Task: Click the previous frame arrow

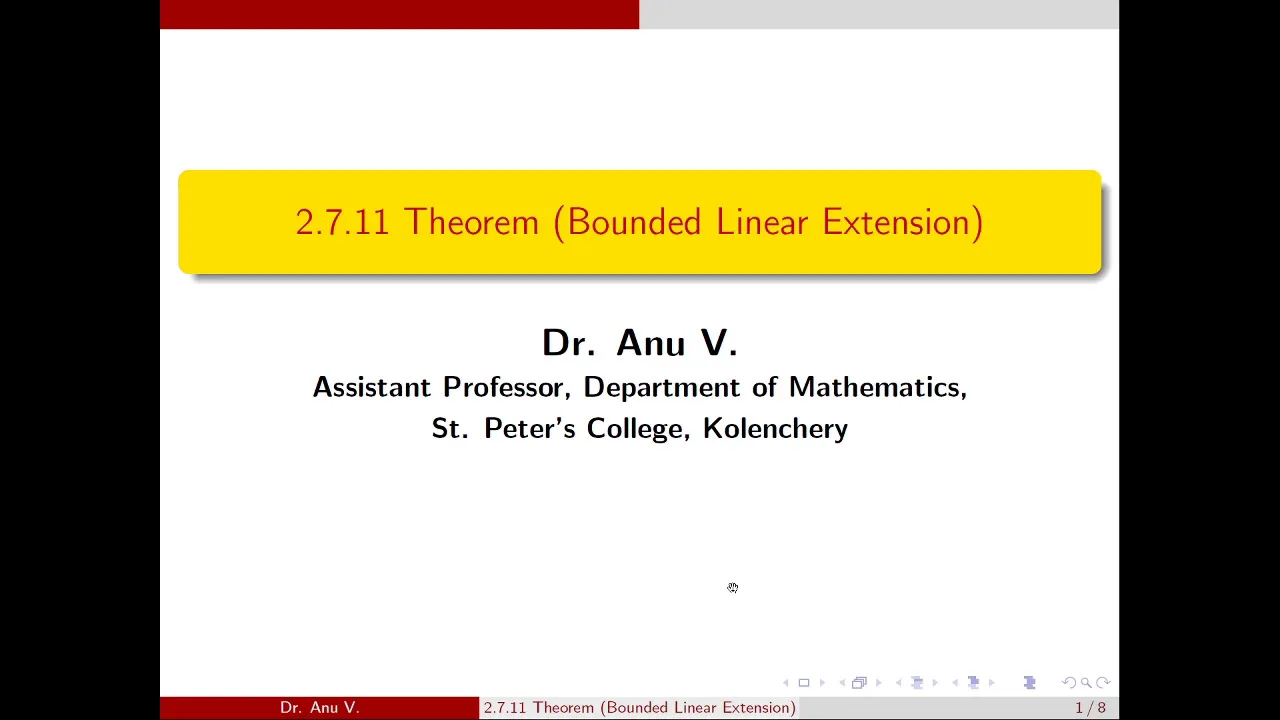Action: [x=842, y=683]
